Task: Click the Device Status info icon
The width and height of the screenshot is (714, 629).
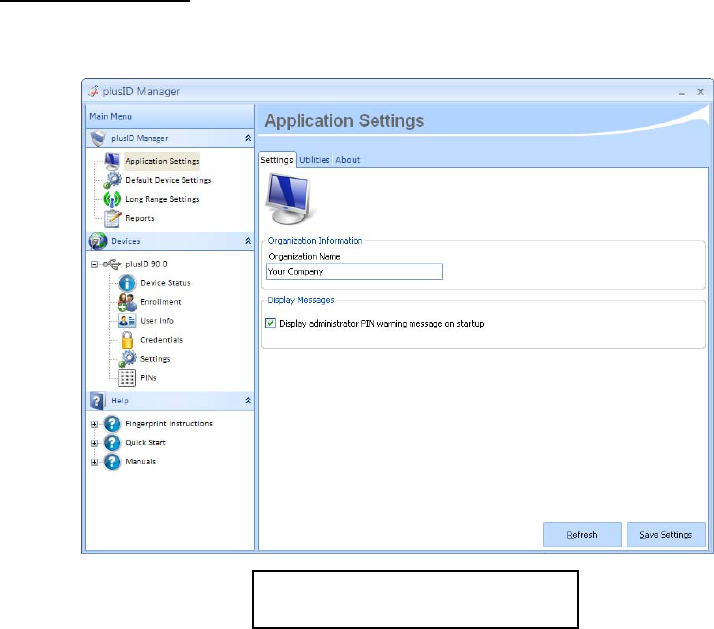Action: coord(127,283)
